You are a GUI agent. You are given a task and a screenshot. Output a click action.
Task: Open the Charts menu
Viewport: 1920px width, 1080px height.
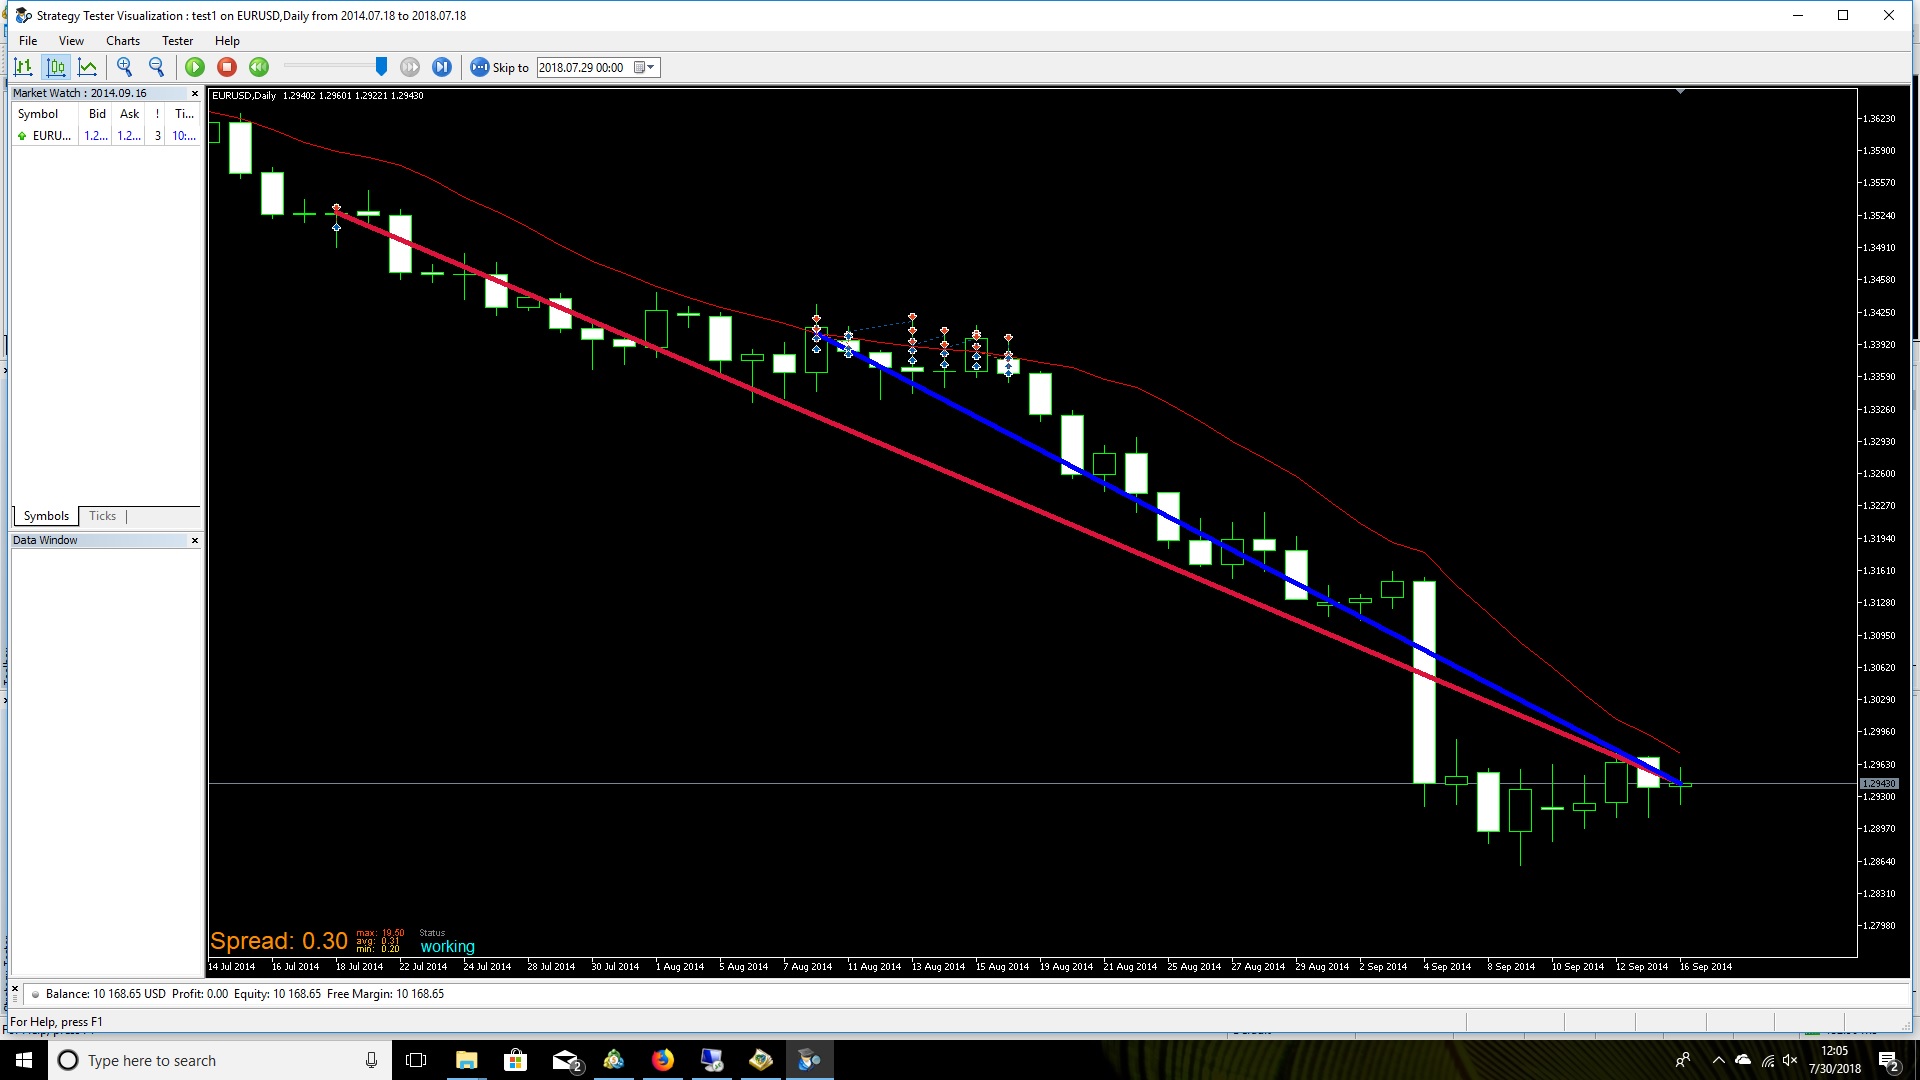tap(123, 41)
